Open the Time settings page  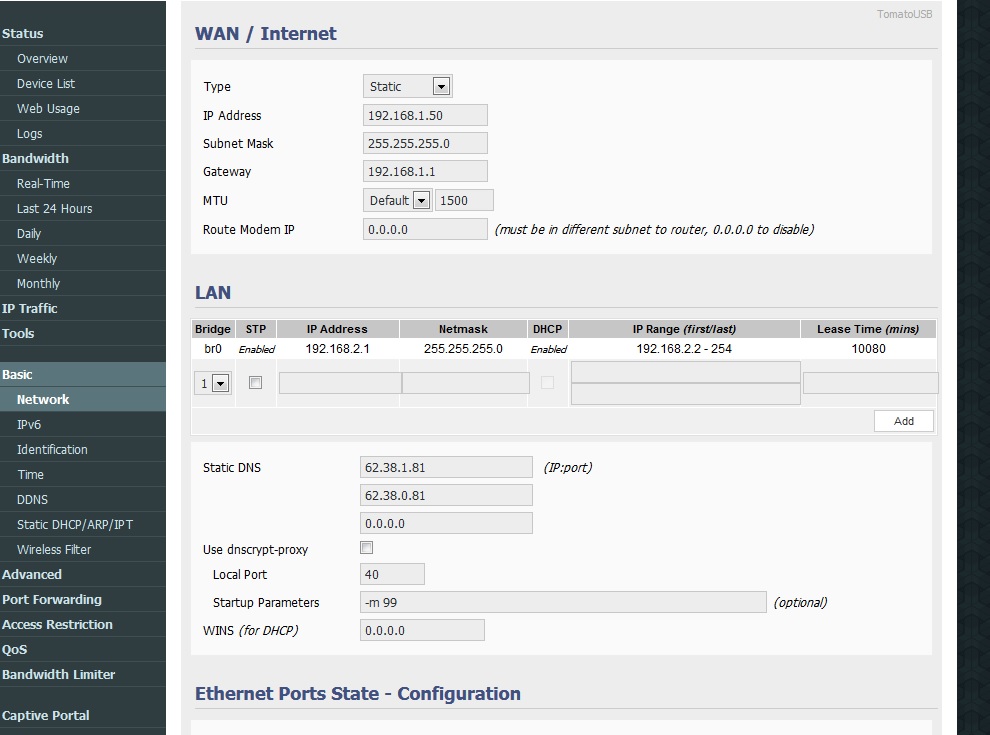(x=30, y=474)
